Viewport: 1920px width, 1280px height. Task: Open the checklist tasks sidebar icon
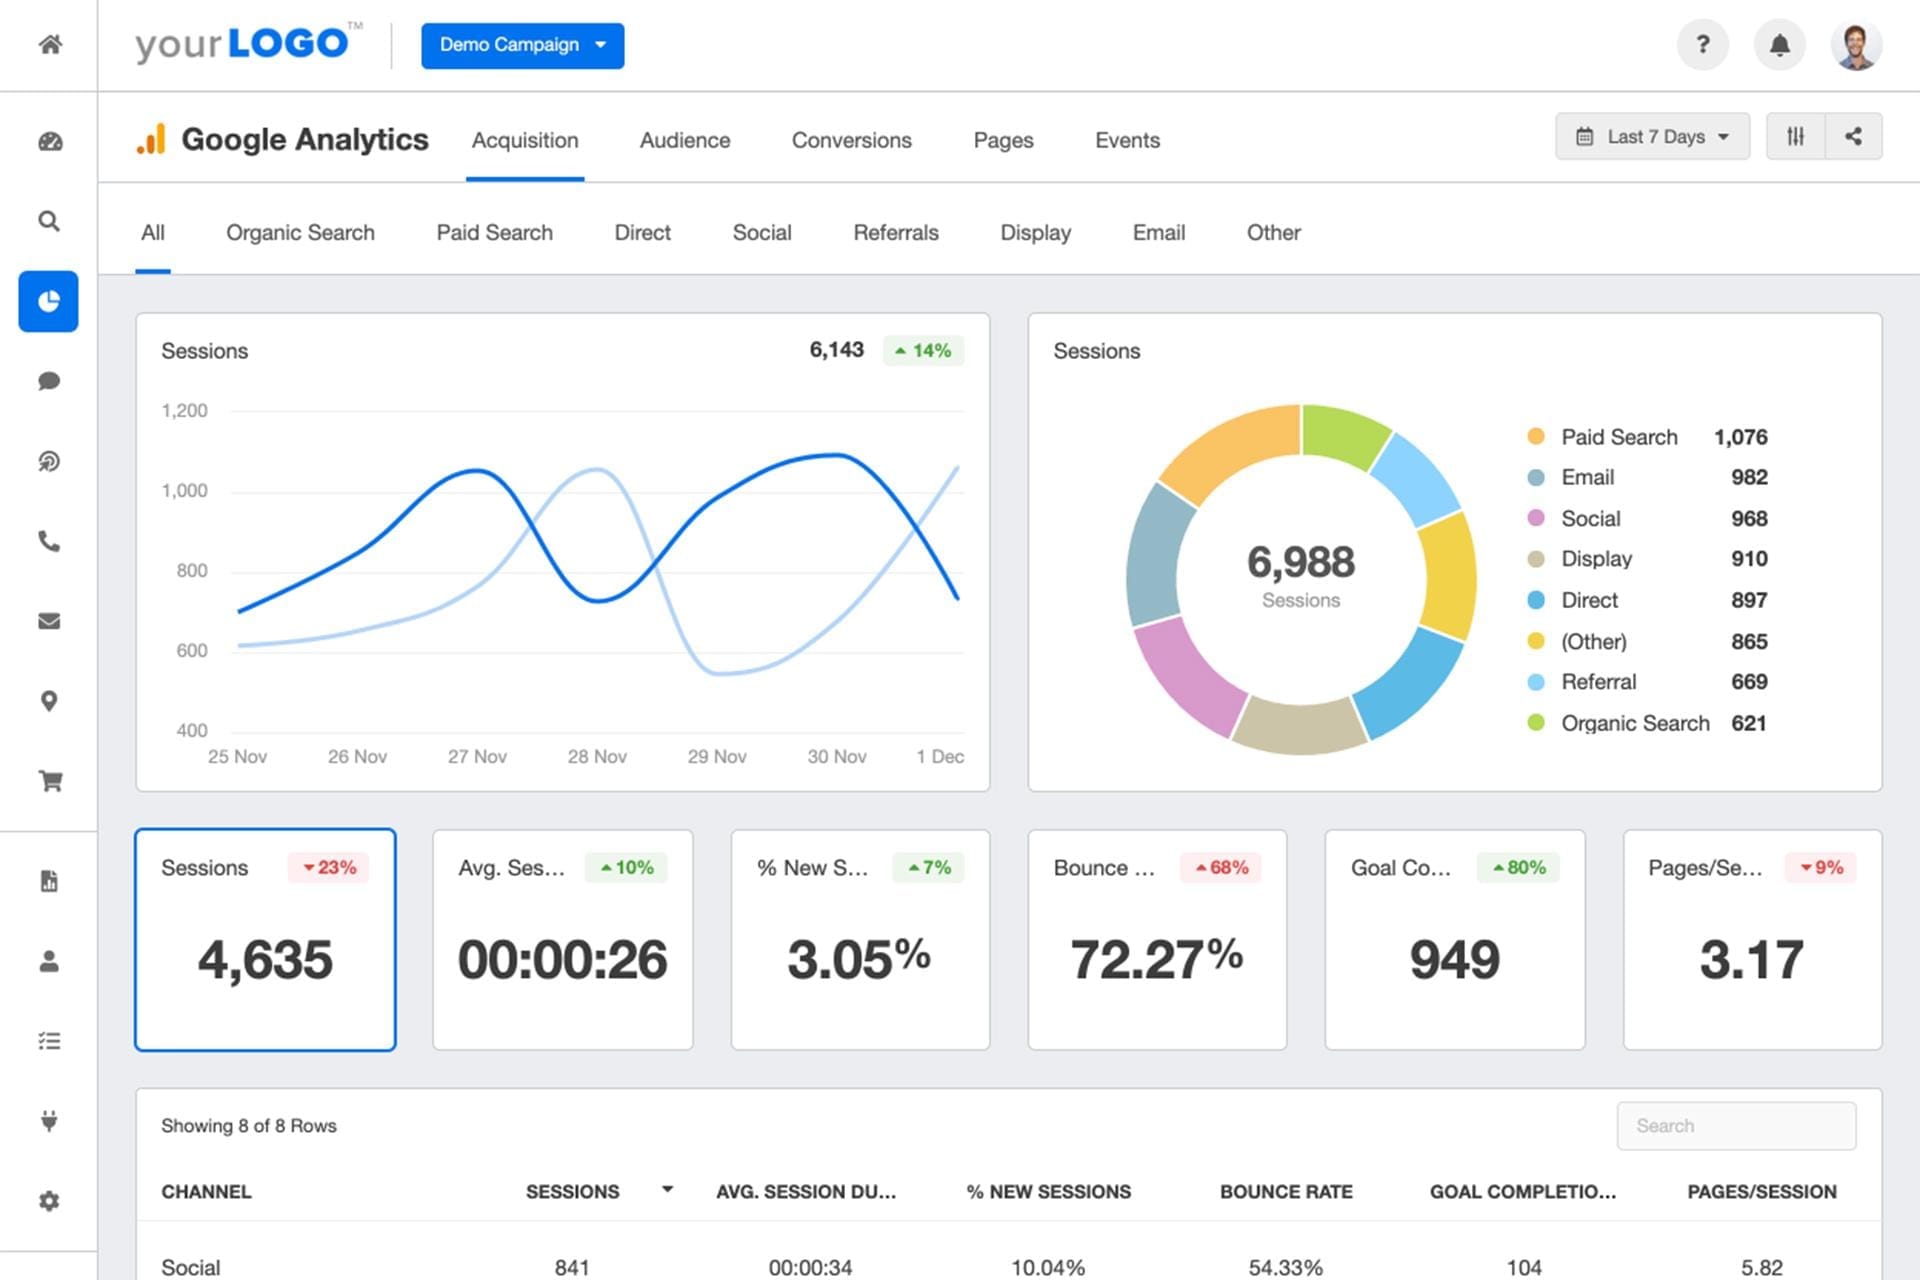tap(49, 1041)
